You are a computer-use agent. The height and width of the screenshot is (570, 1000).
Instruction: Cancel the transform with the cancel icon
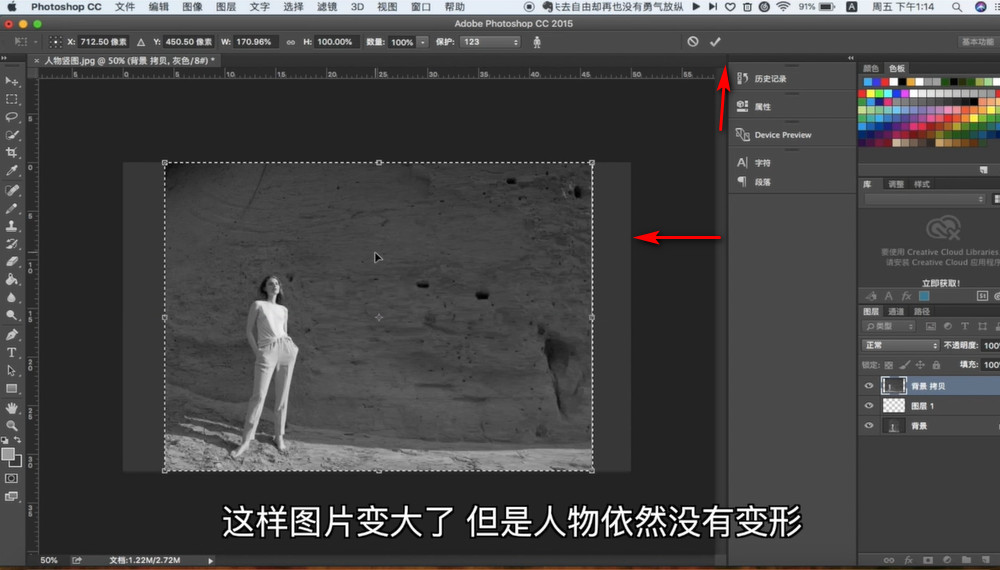click(x=693, y=41)
